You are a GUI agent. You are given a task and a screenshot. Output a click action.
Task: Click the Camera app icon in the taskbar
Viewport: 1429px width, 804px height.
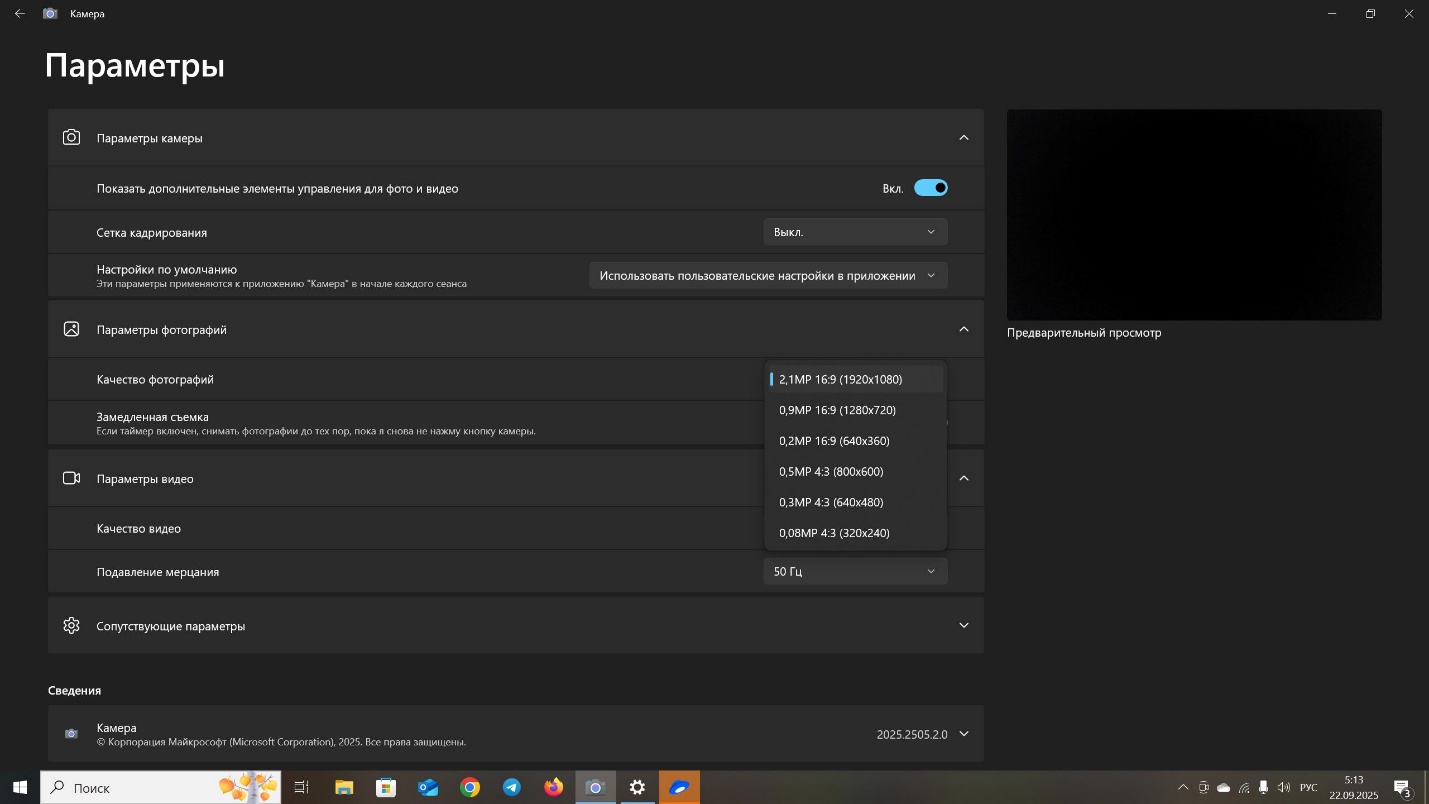coord(595,788)
